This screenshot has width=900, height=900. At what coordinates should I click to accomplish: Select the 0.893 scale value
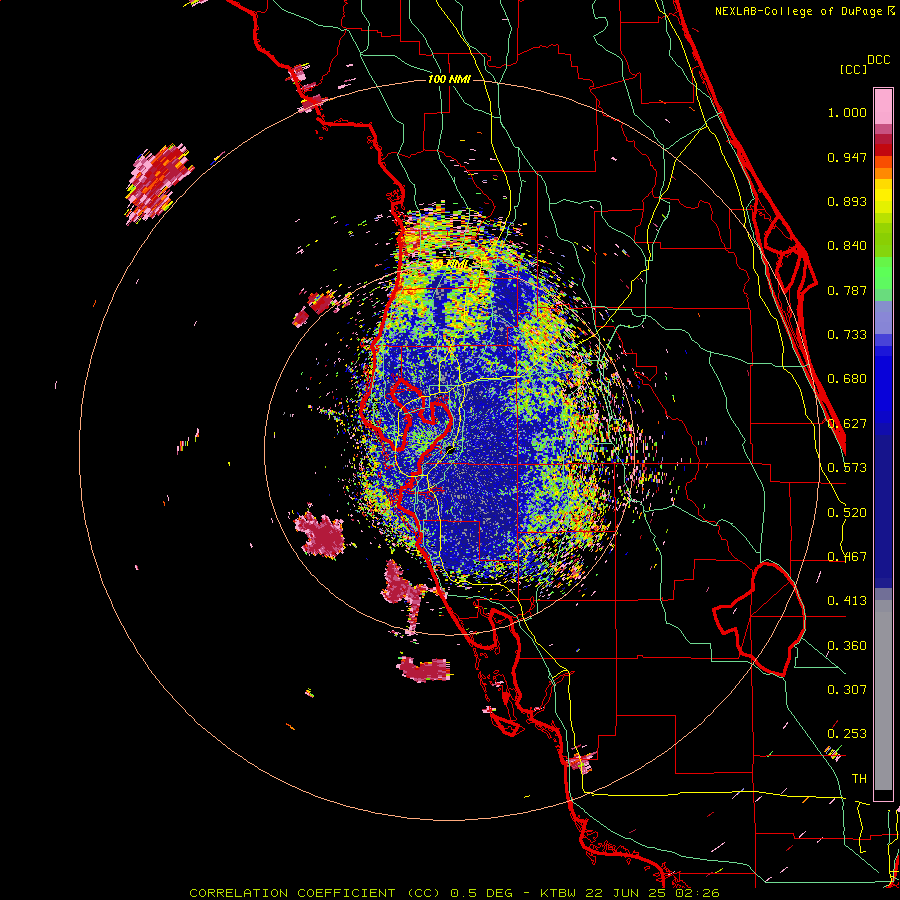coord(847,201)
